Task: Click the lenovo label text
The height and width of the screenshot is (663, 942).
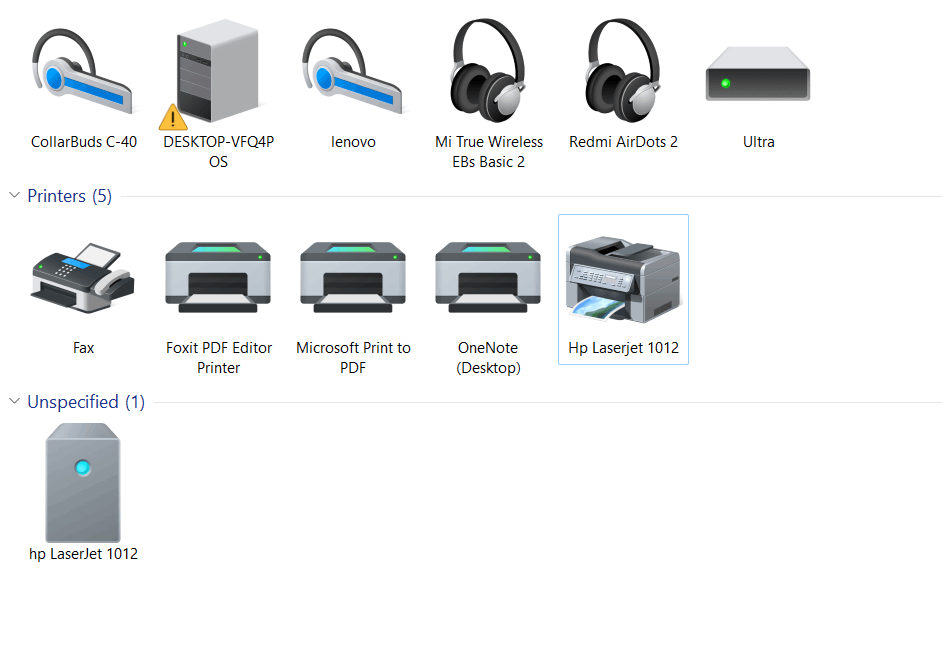Action: click(353, 142)
